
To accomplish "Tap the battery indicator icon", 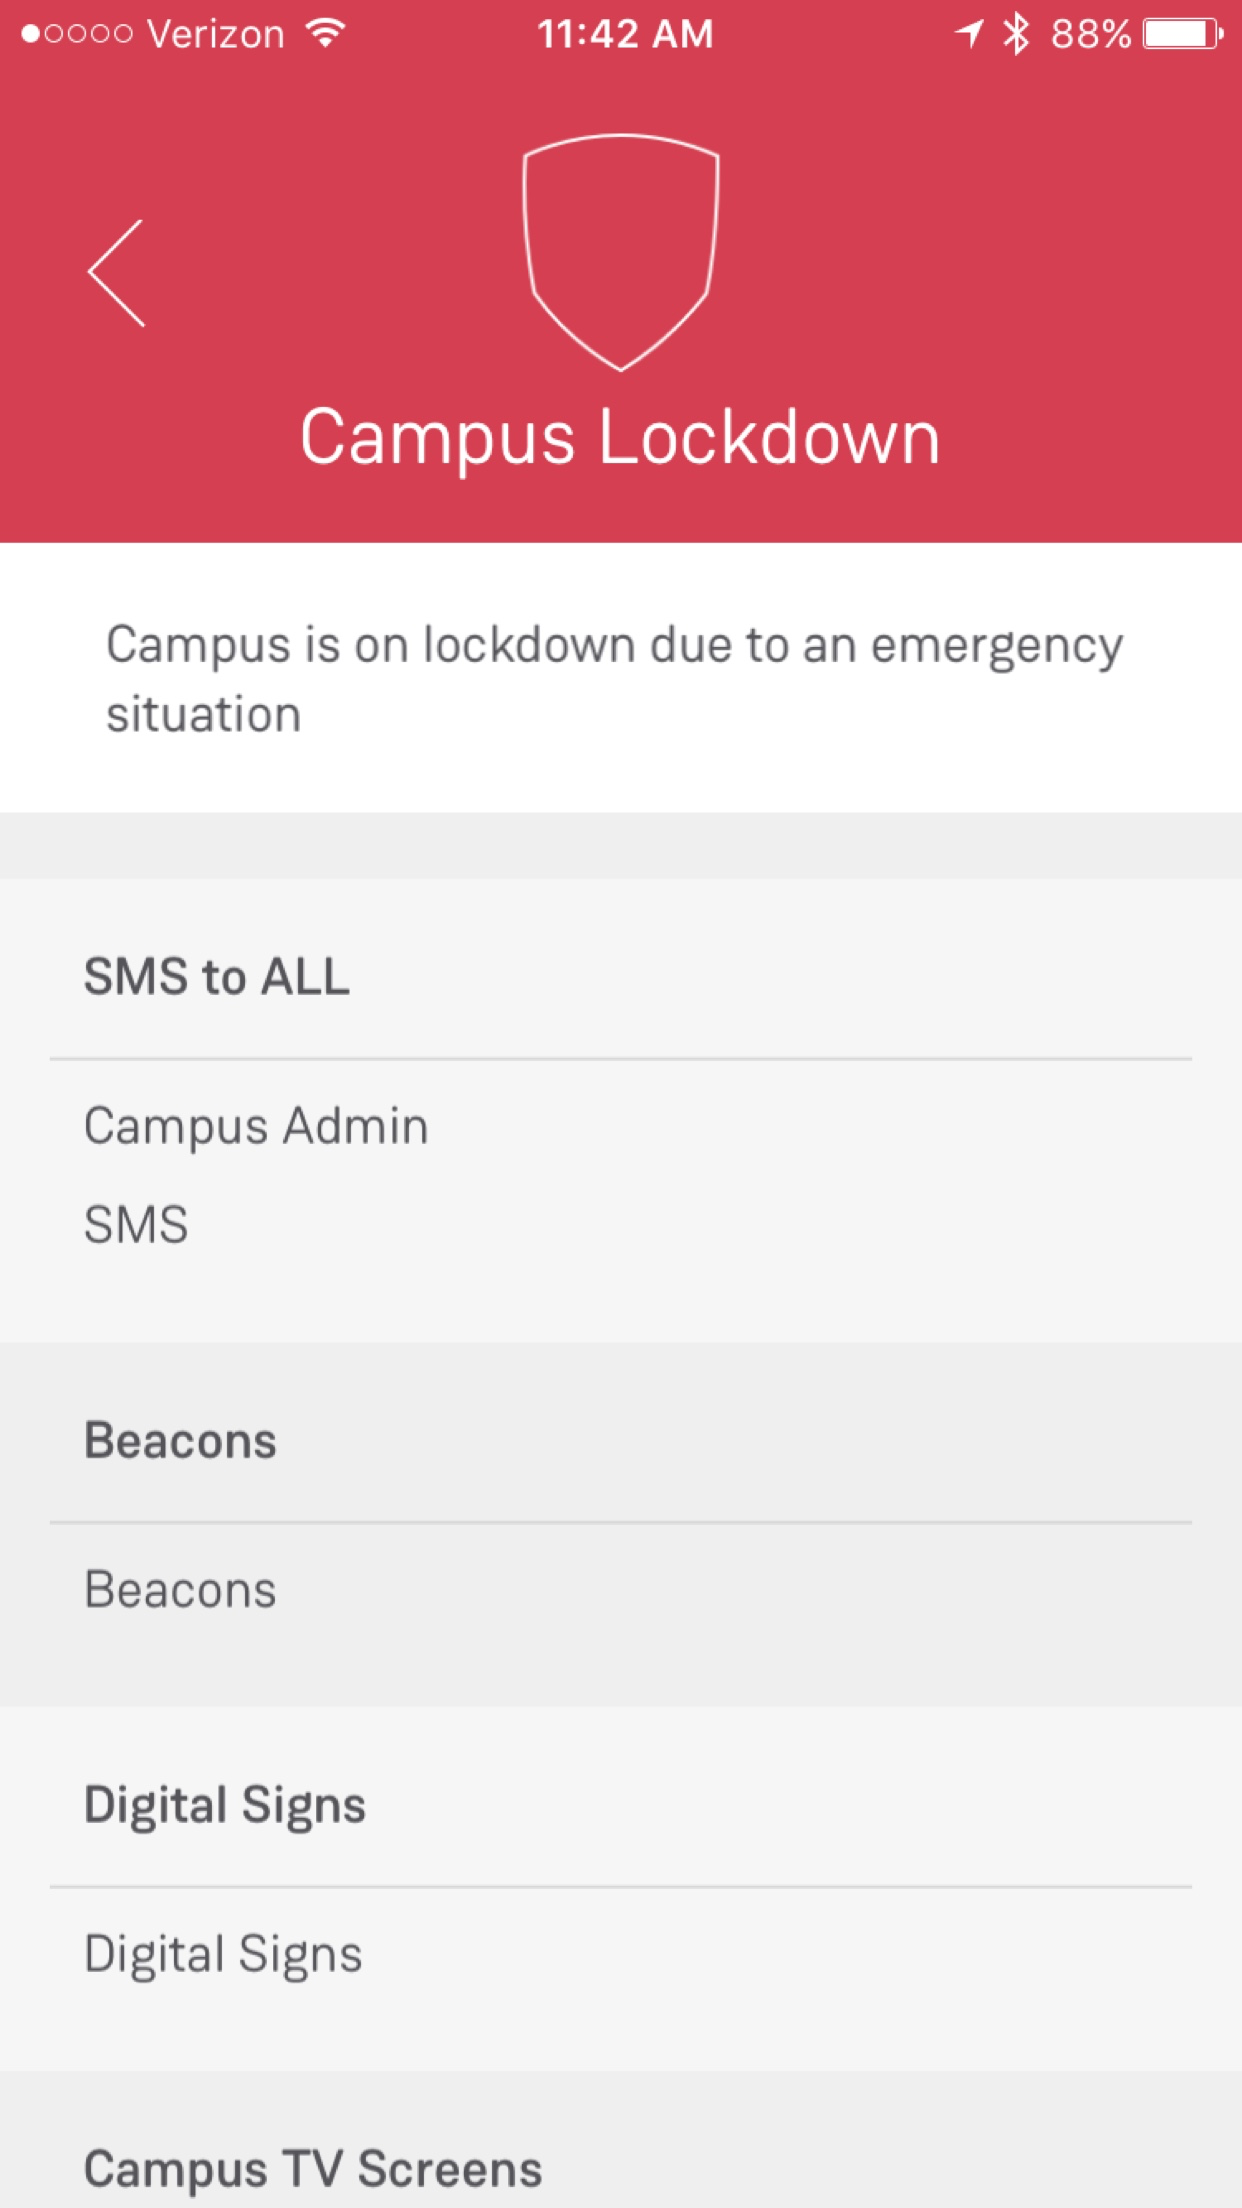I will click(1183, 34).
